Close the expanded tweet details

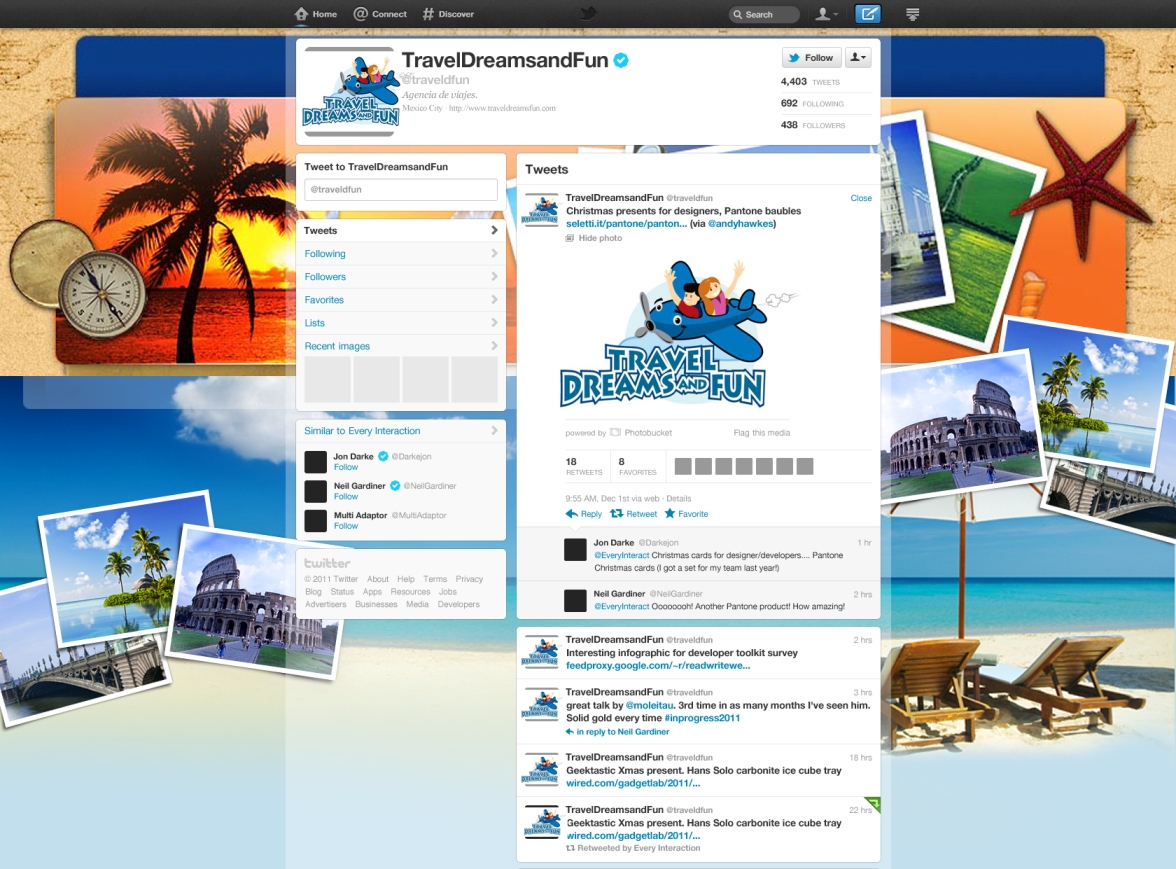[x=861, y=198]
